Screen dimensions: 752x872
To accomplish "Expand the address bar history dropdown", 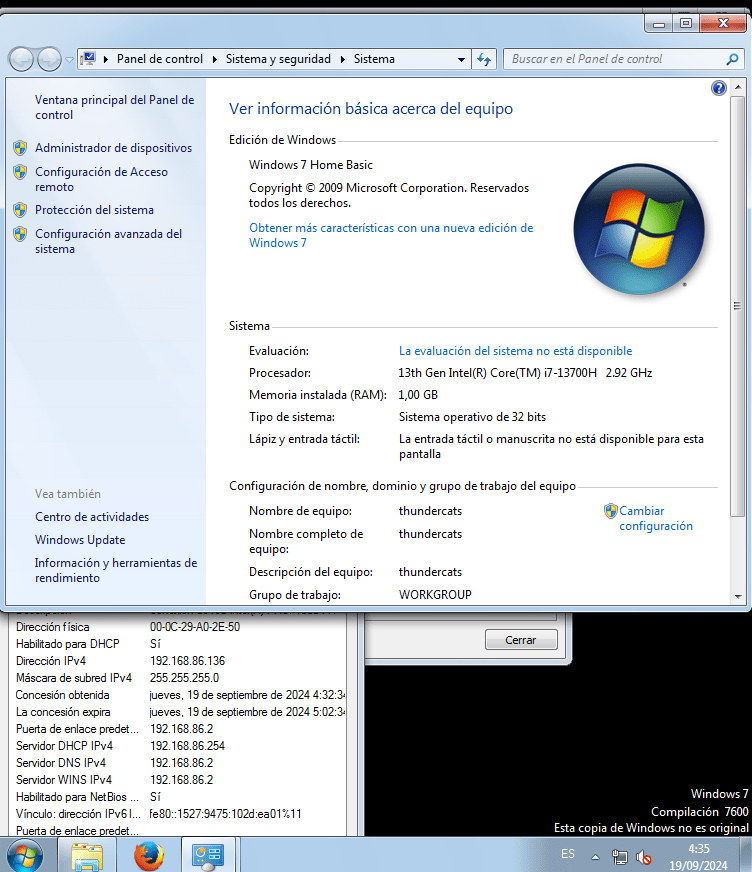I will (x=461, y=59).
